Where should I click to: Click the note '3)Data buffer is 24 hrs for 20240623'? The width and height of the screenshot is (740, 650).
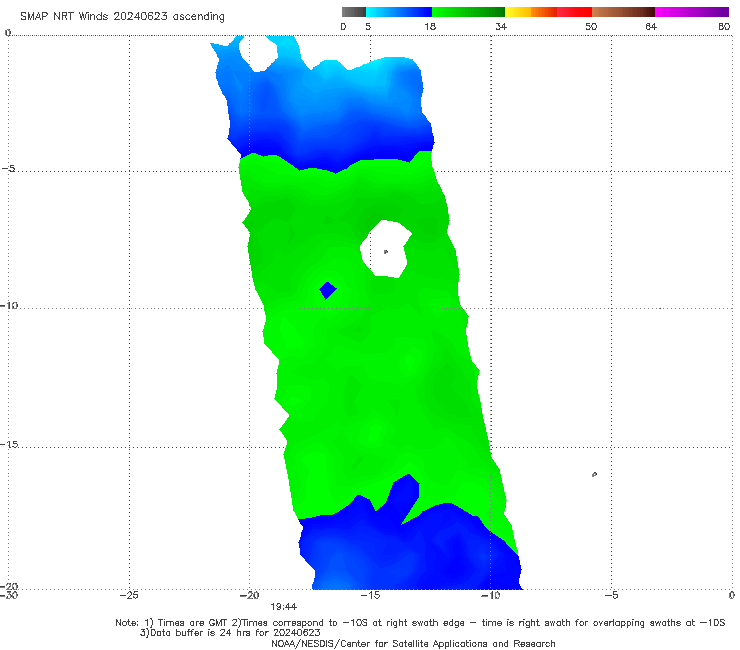(230, 633)
